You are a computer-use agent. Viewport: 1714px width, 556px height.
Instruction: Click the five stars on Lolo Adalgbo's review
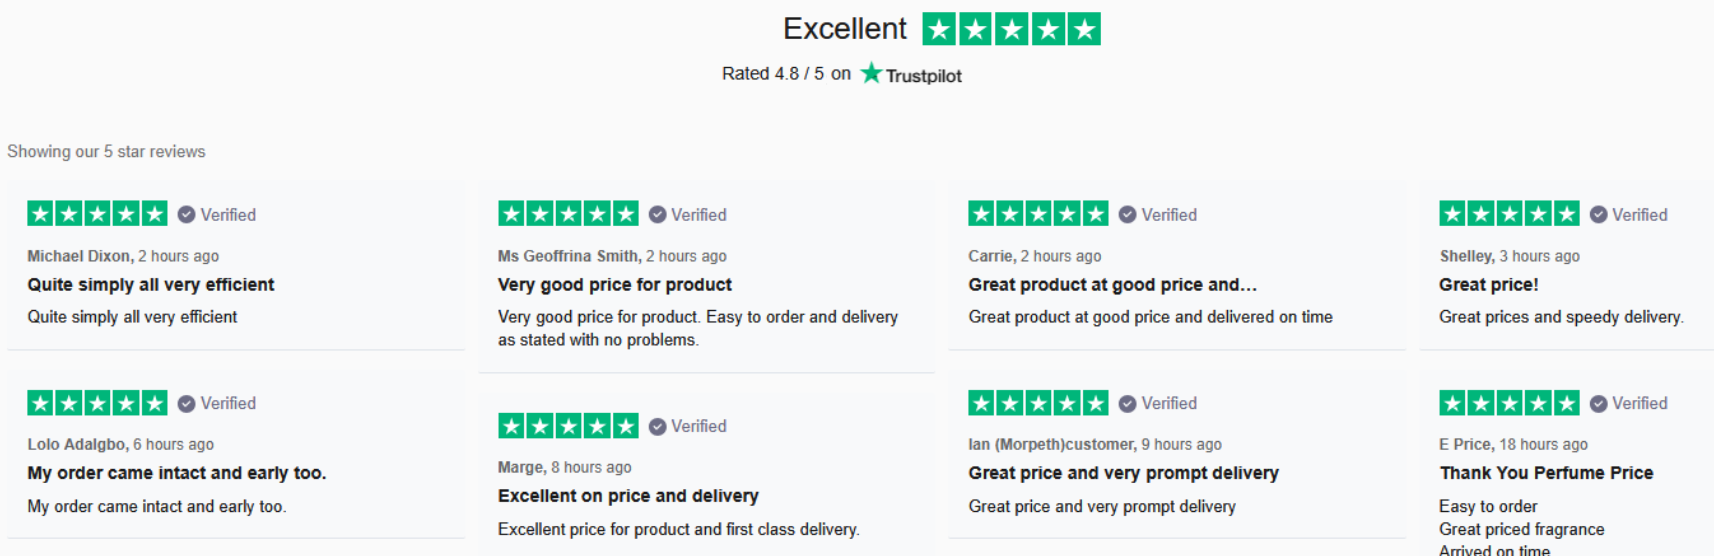tap(97, 403)
